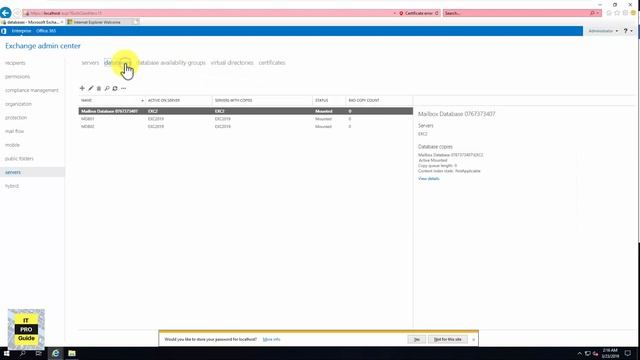
Task: Open public folders in the left navigation
Action: [19, 159]
